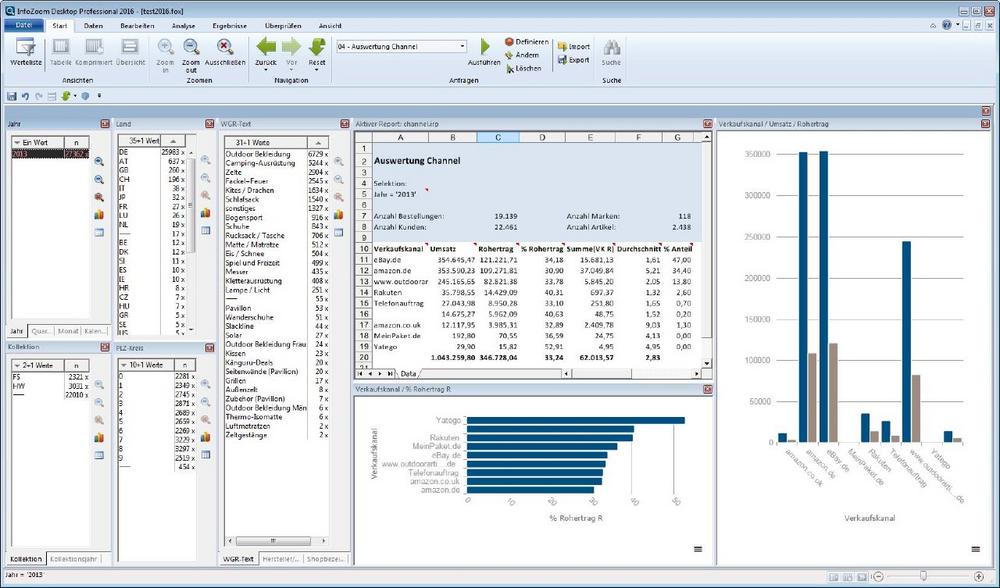Click the chart icon in Kollektion panel

click(99, 437)
